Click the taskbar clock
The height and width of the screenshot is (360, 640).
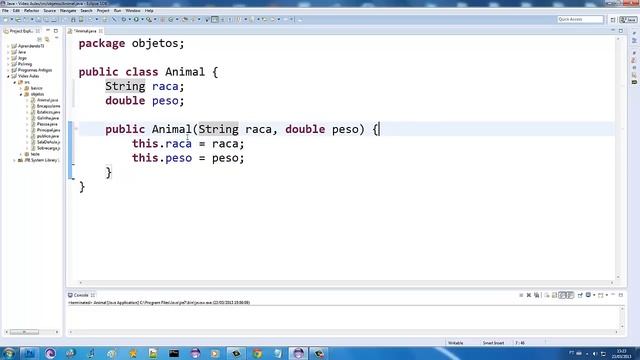point(621,353)
